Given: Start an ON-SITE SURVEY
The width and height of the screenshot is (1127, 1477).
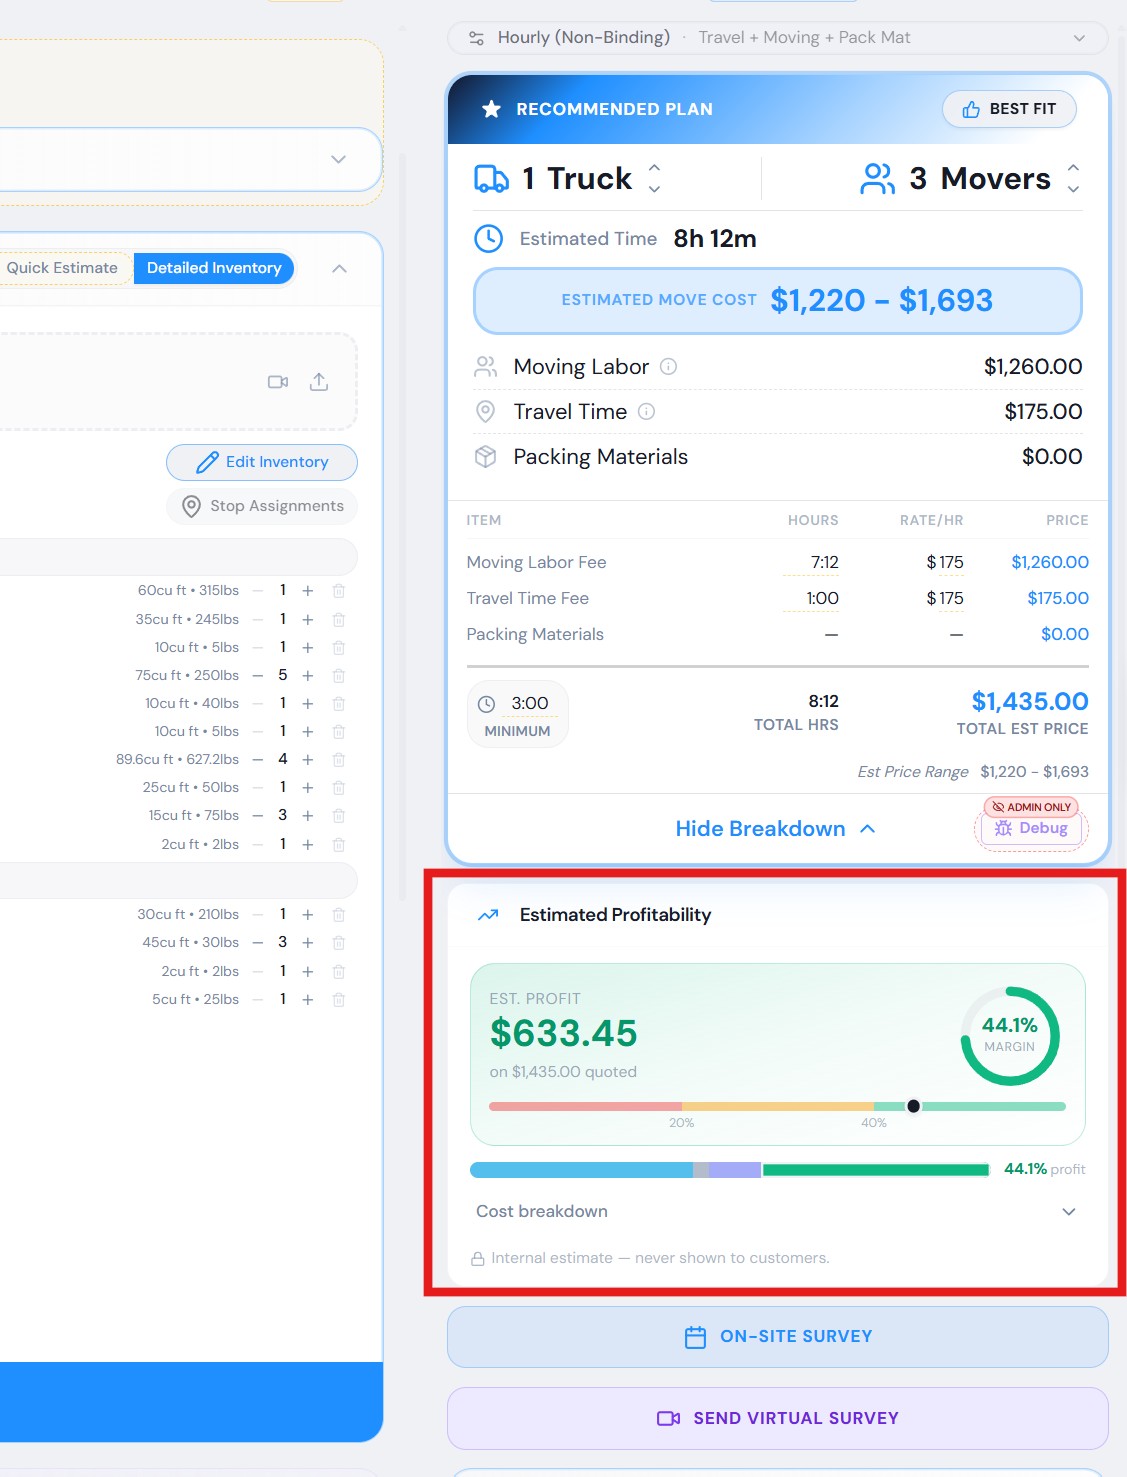Looking at the screenshot, I should 778,1337.
